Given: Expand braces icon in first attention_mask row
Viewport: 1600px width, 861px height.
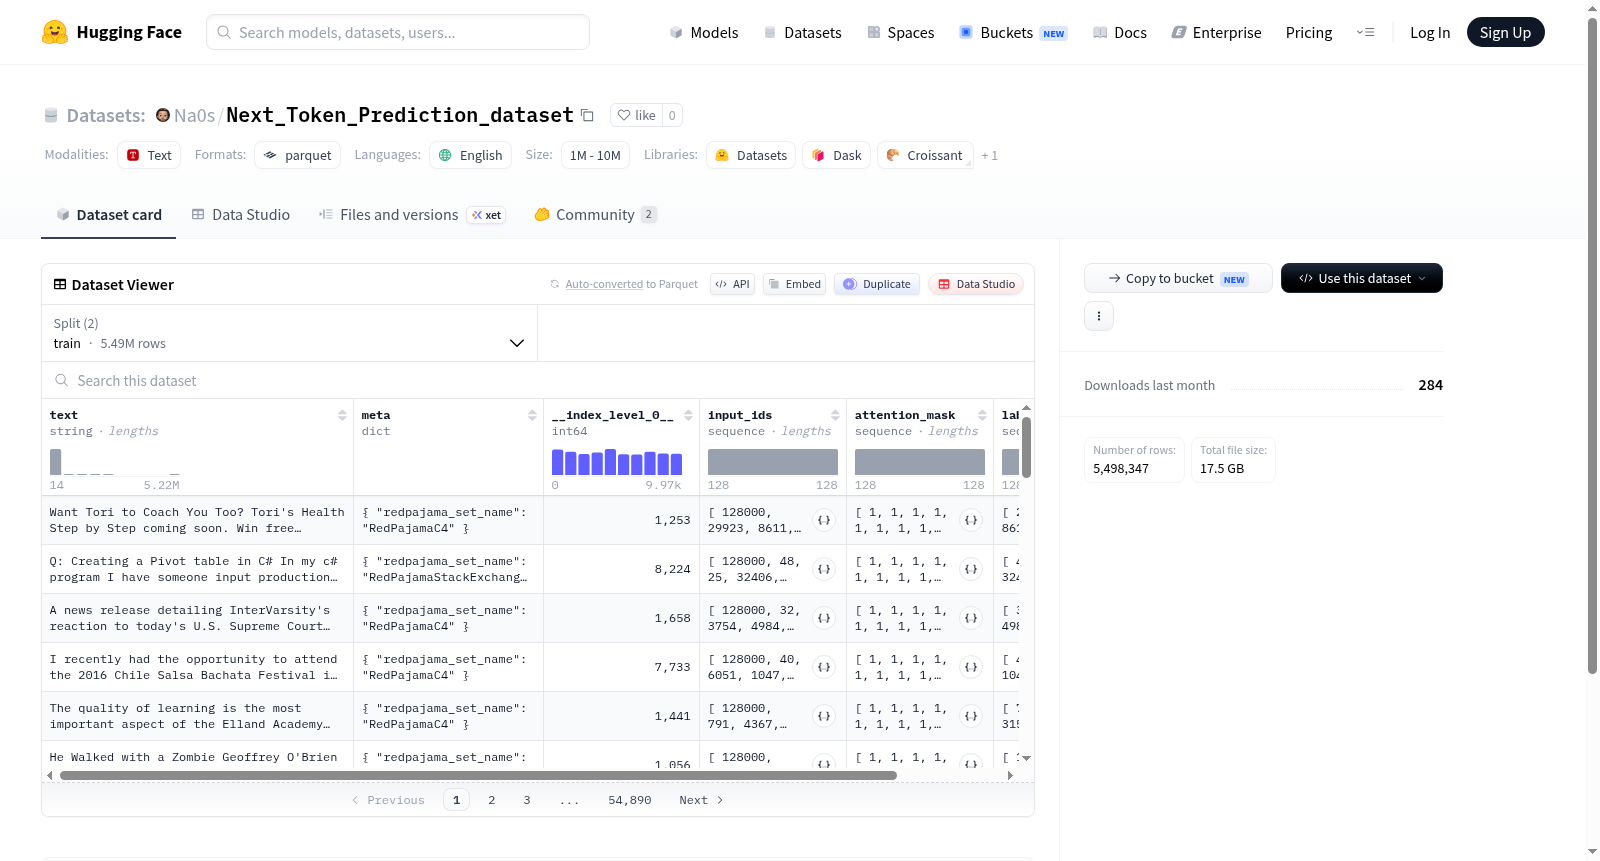Looking at the screenshot, I should click(971, 520).
